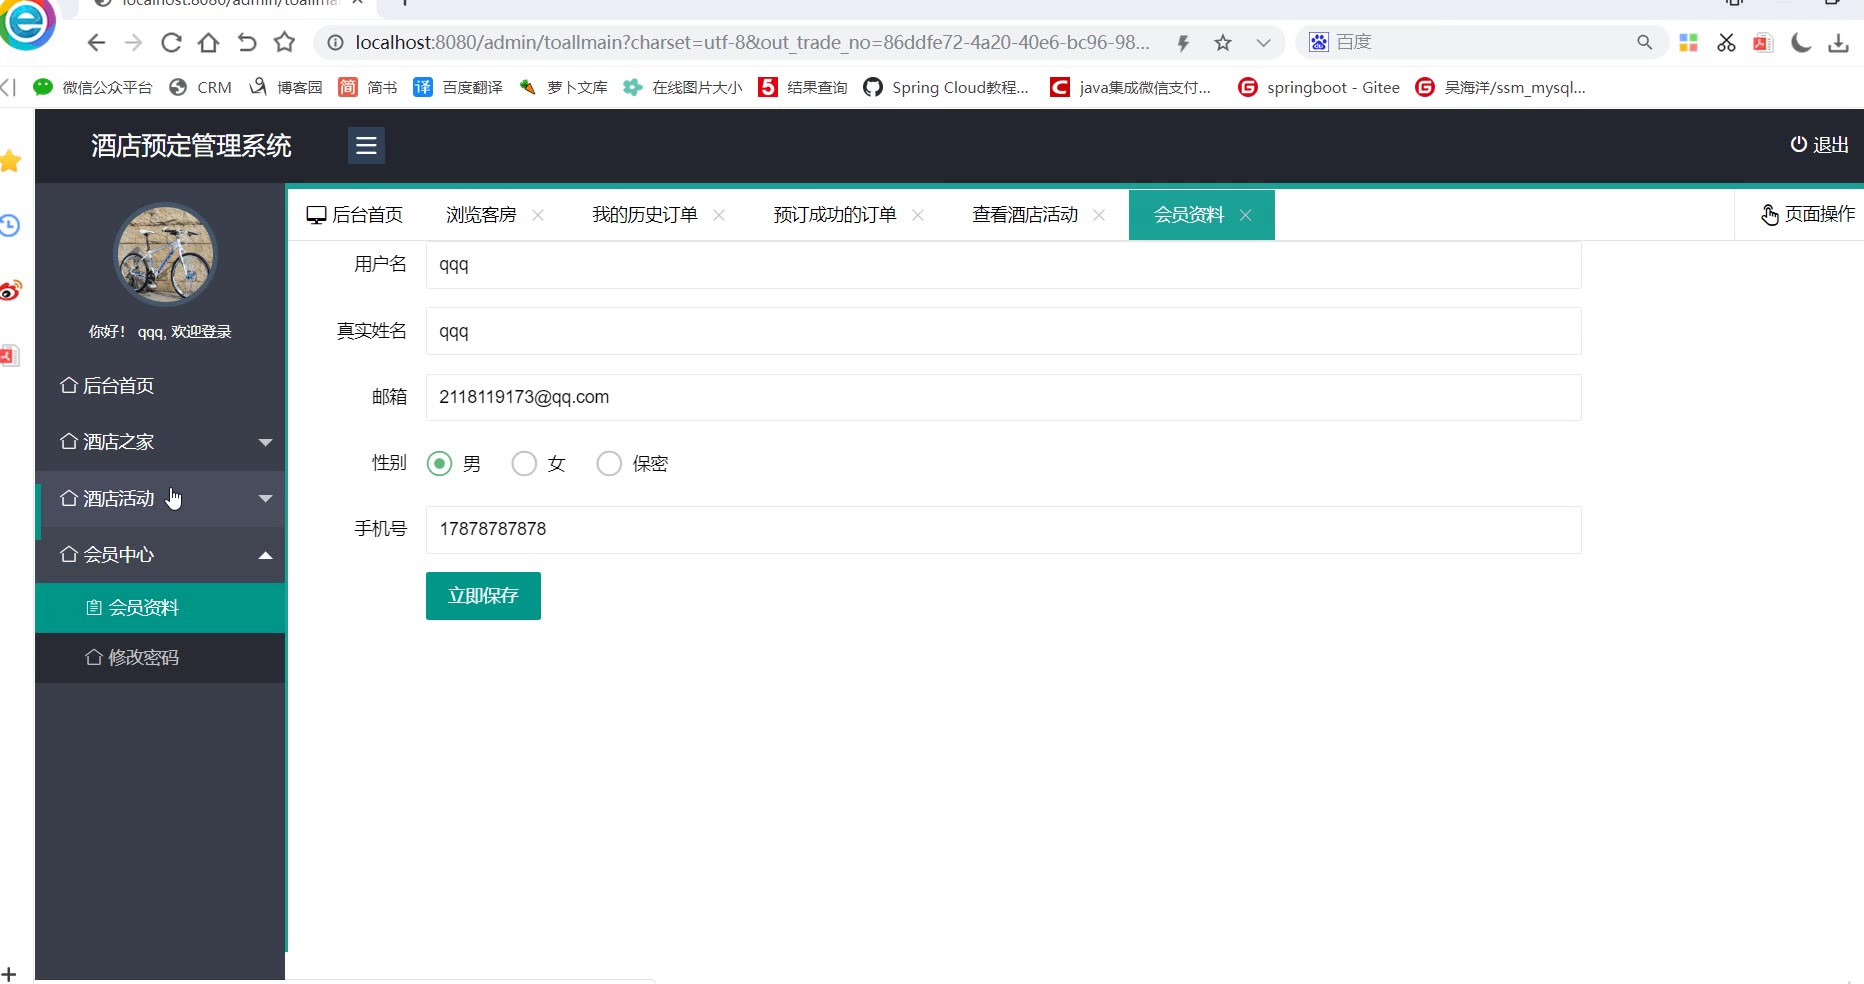The image size is (1864, 984).
Task: Select the 保密 gender radio button
Action: click(609, 463)
